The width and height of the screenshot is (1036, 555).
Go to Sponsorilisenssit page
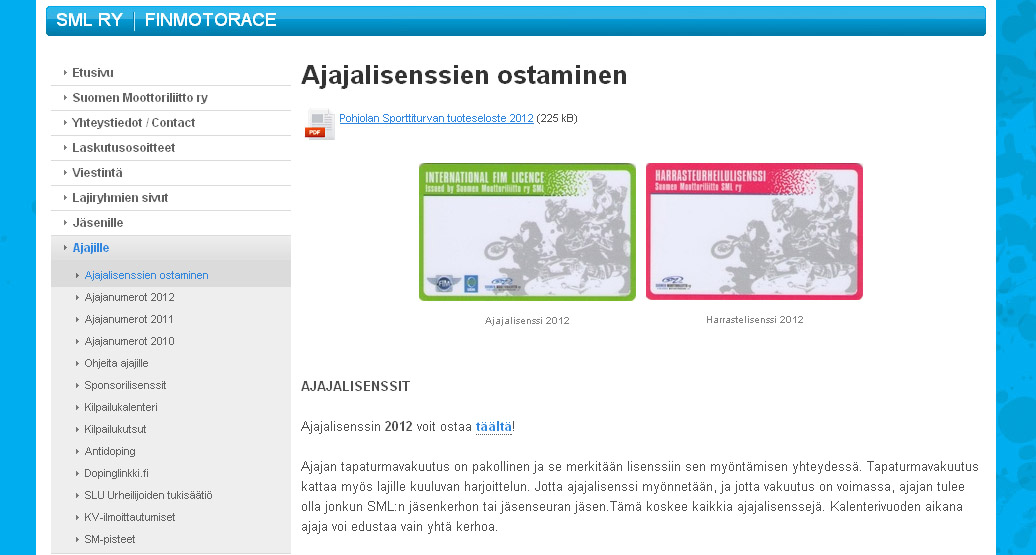click(x=125, y=385)
